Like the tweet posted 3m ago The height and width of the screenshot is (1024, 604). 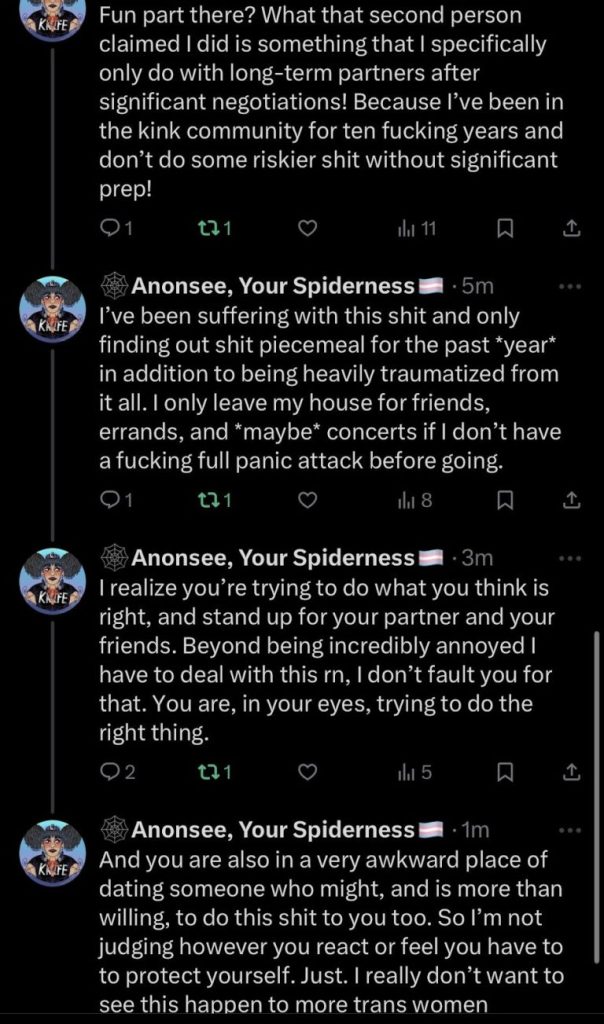308,771
